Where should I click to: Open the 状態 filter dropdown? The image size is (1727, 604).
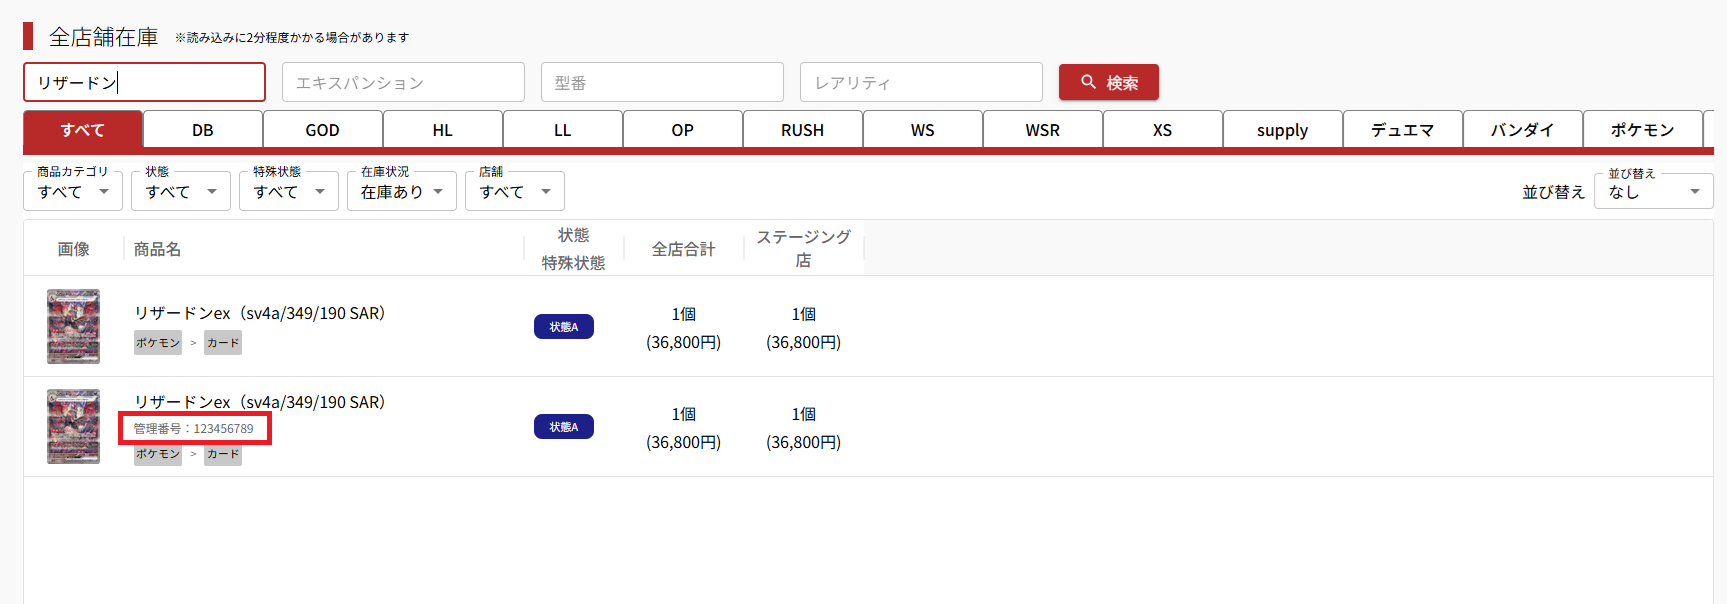181,191
